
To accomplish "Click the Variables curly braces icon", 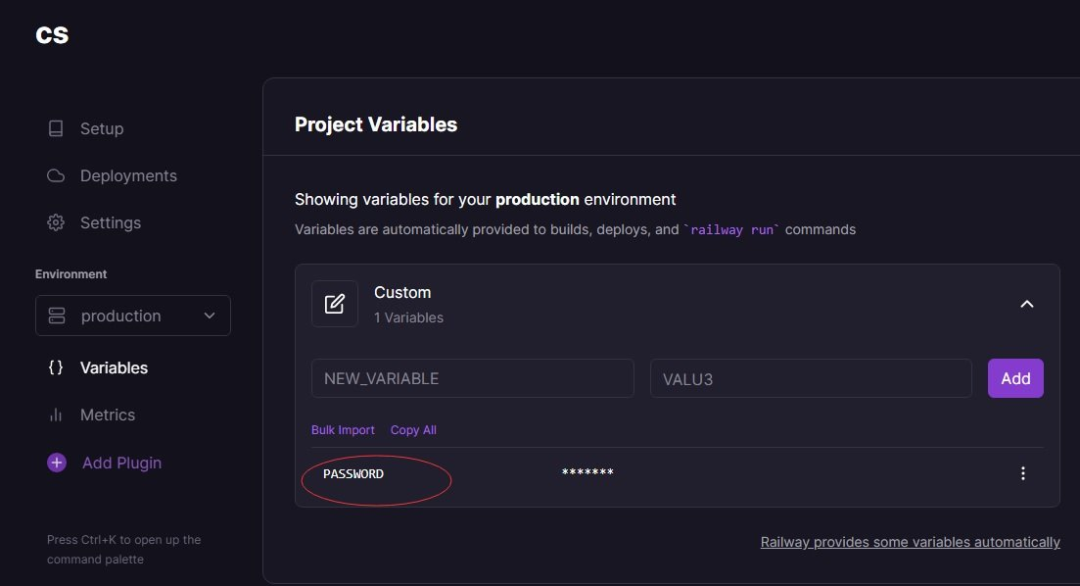I will [x=56, y=368].
